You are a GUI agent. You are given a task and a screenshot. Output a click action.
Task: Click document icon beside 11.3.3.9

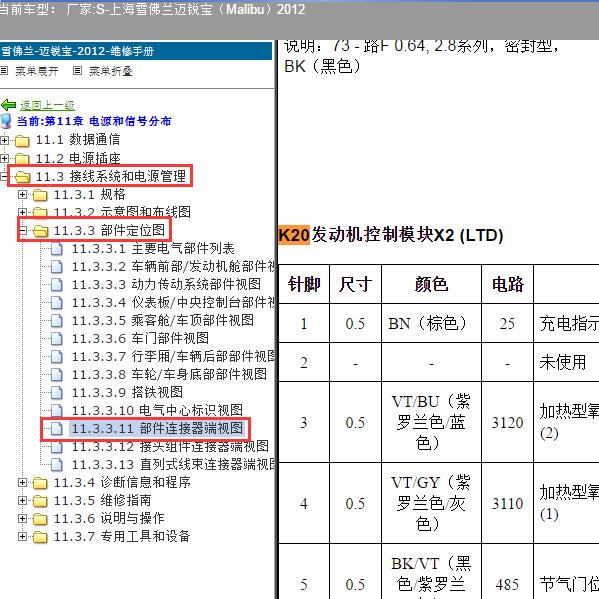coord(57,393)
